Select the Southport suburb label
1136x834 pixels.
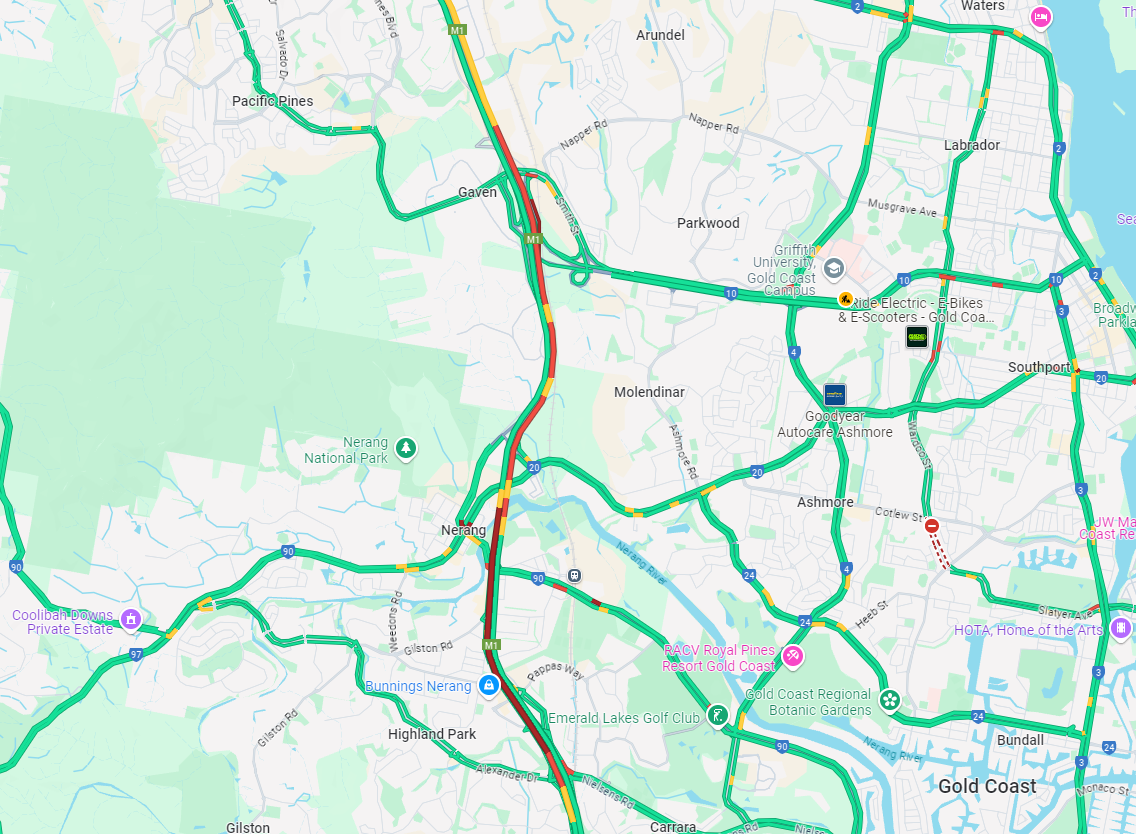(1039, 367)
